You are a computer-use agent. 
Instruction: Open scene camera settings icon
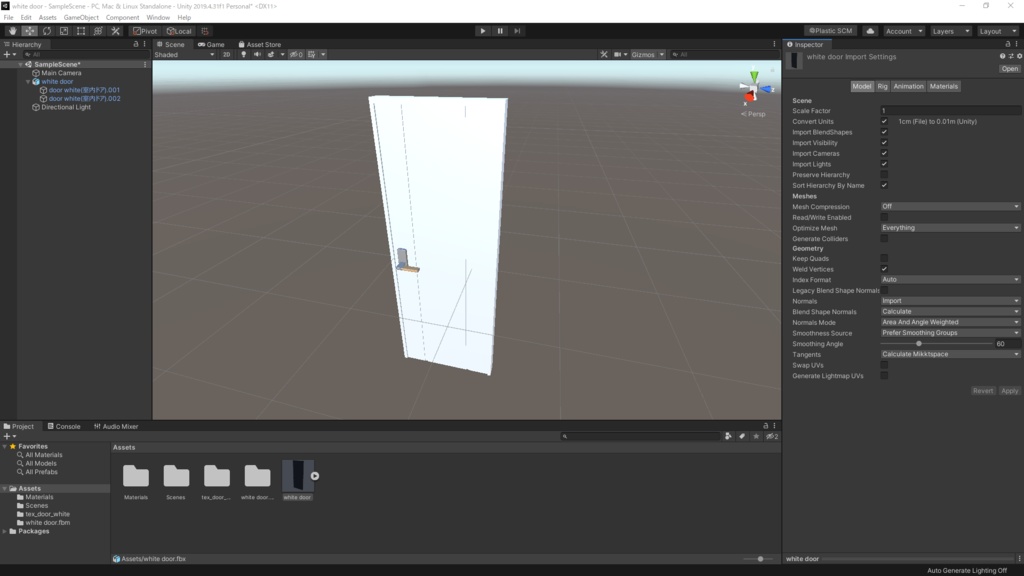tap(619, 54)
